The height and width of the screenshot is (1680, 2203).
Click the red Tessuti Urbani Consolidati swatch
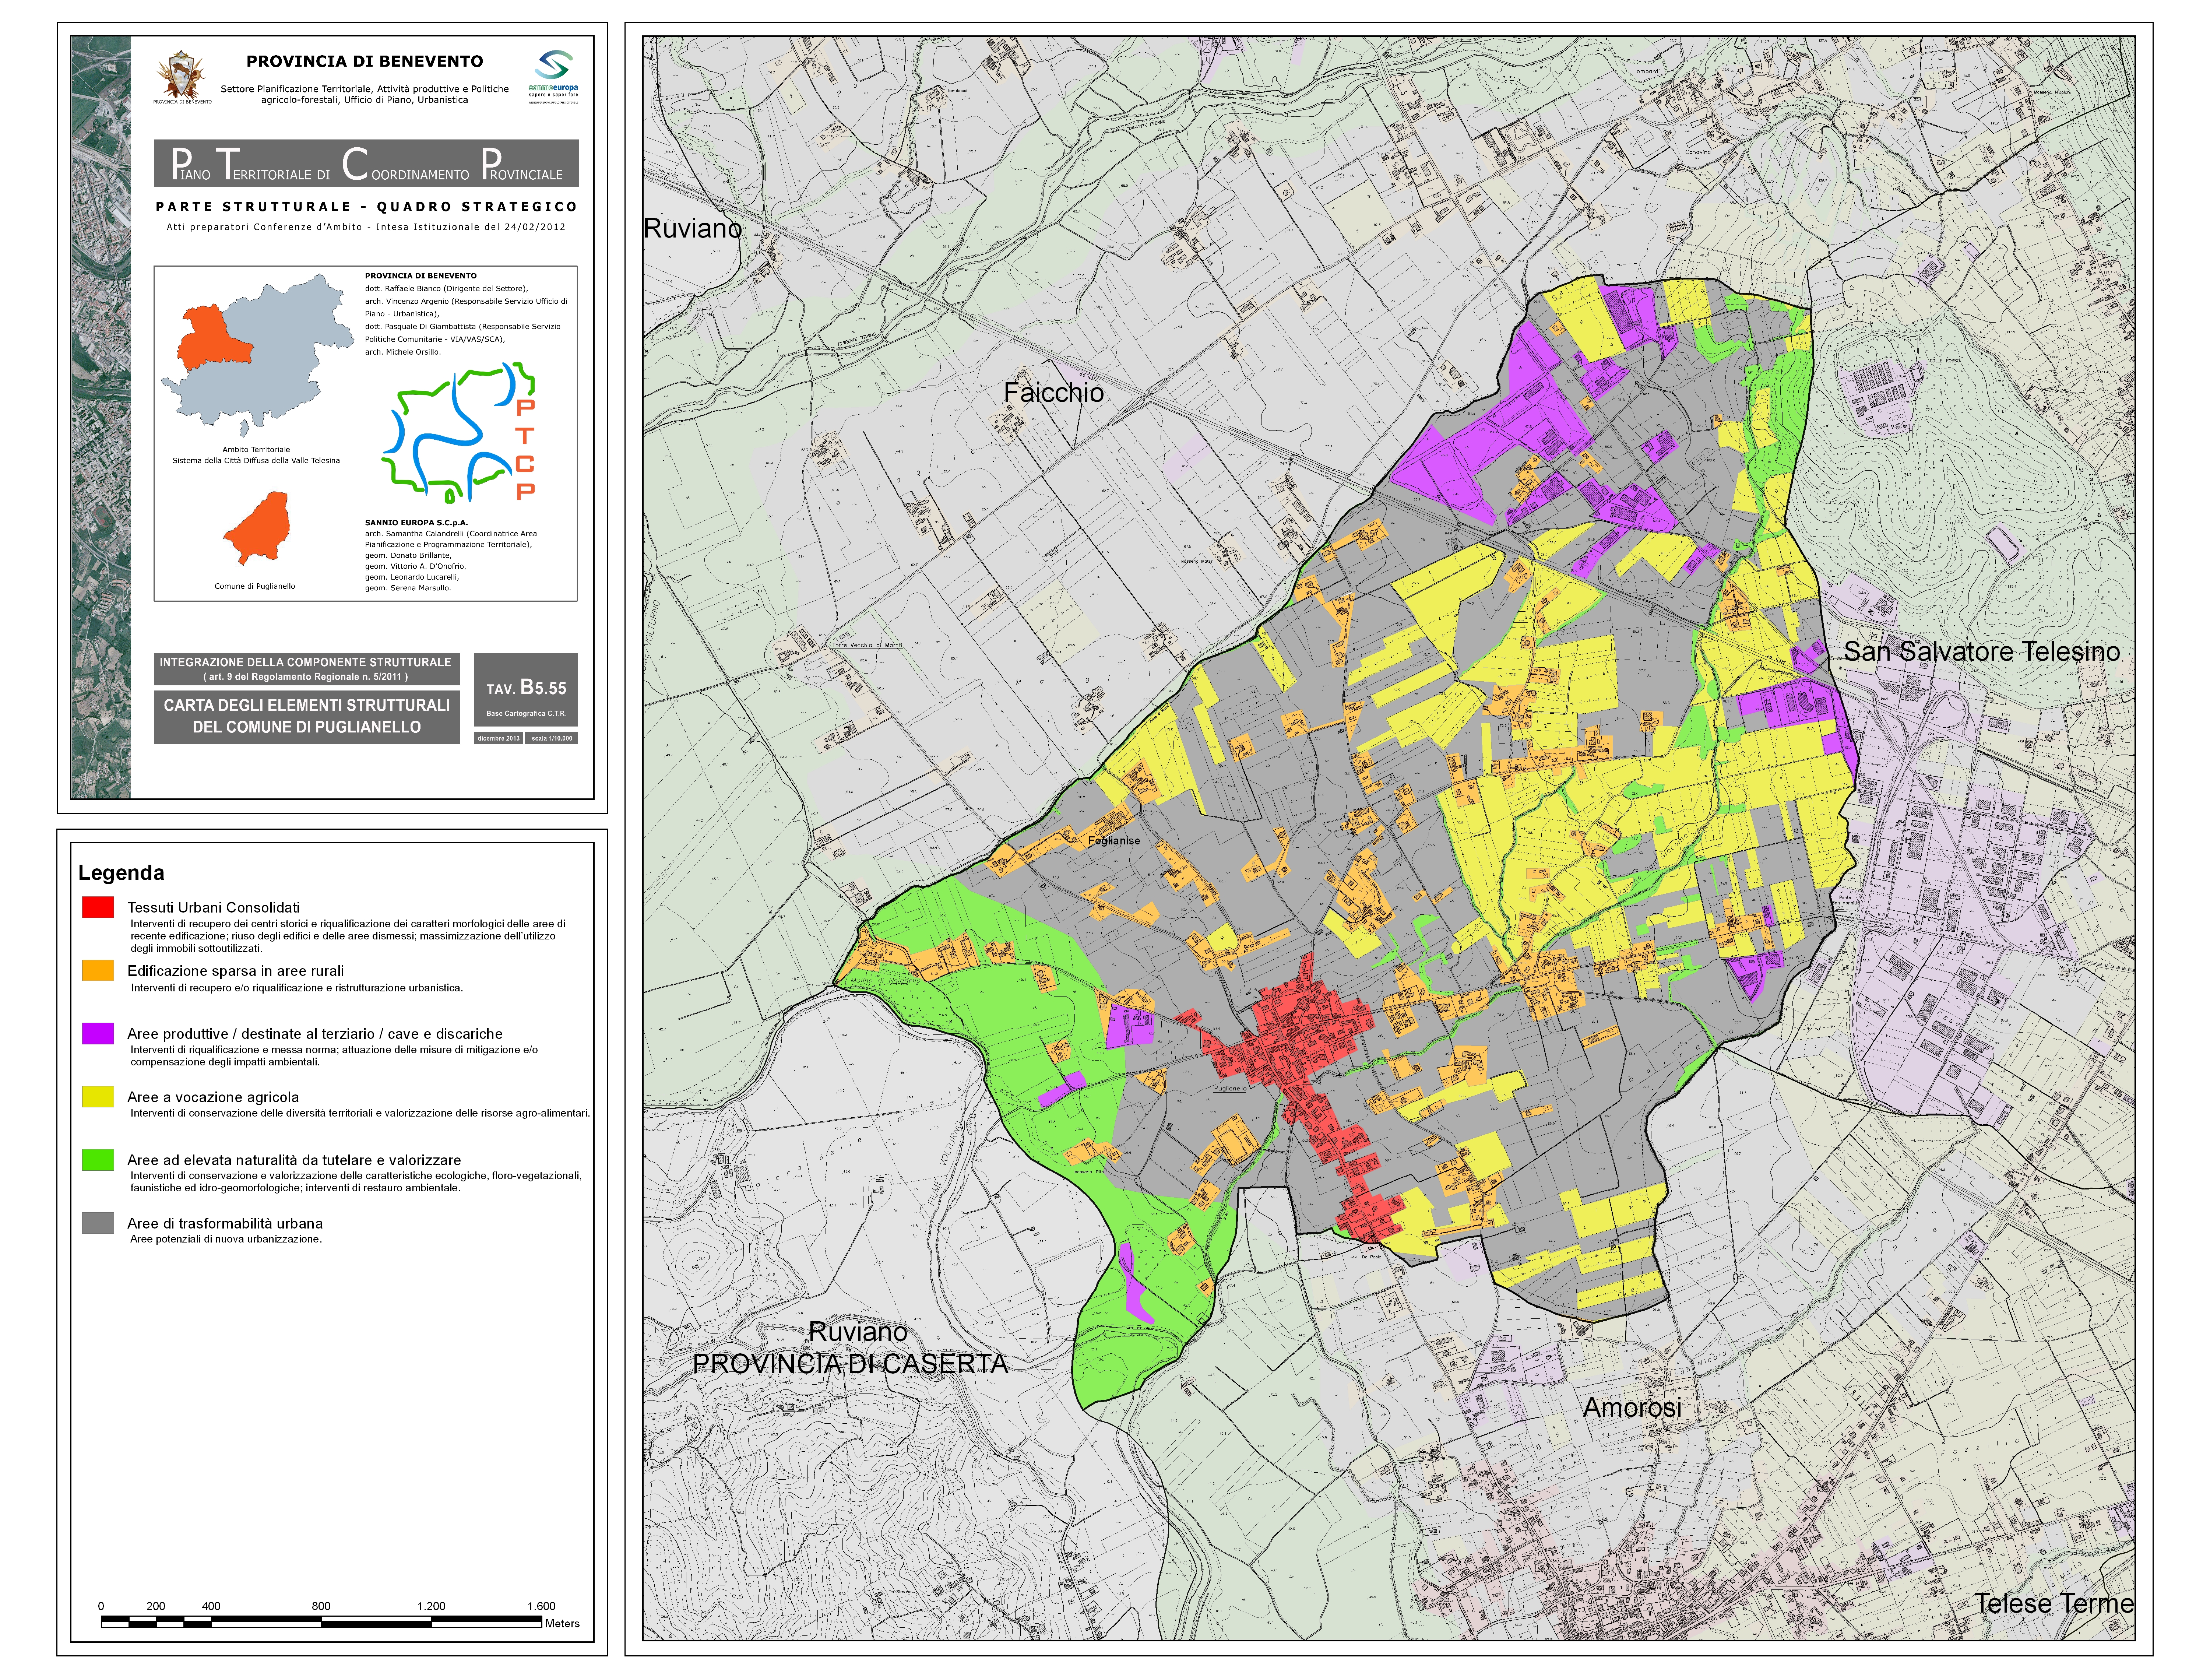point(98,907)
